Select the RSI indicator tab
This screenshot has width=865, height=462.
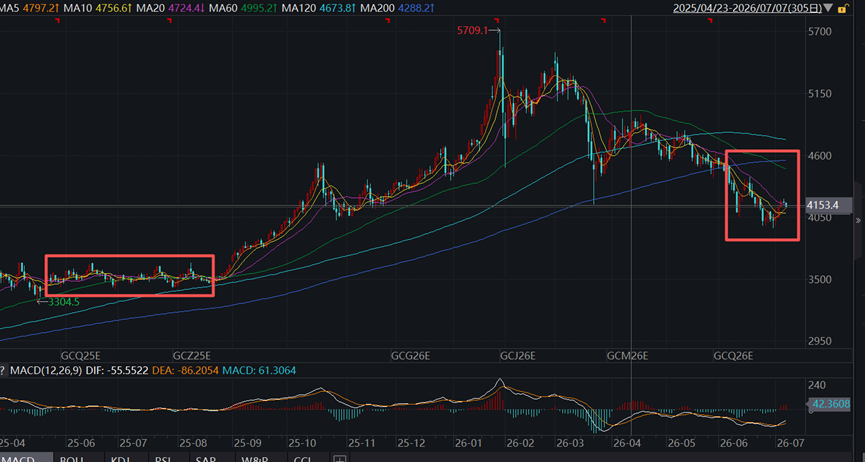click(x=163, y=459)
